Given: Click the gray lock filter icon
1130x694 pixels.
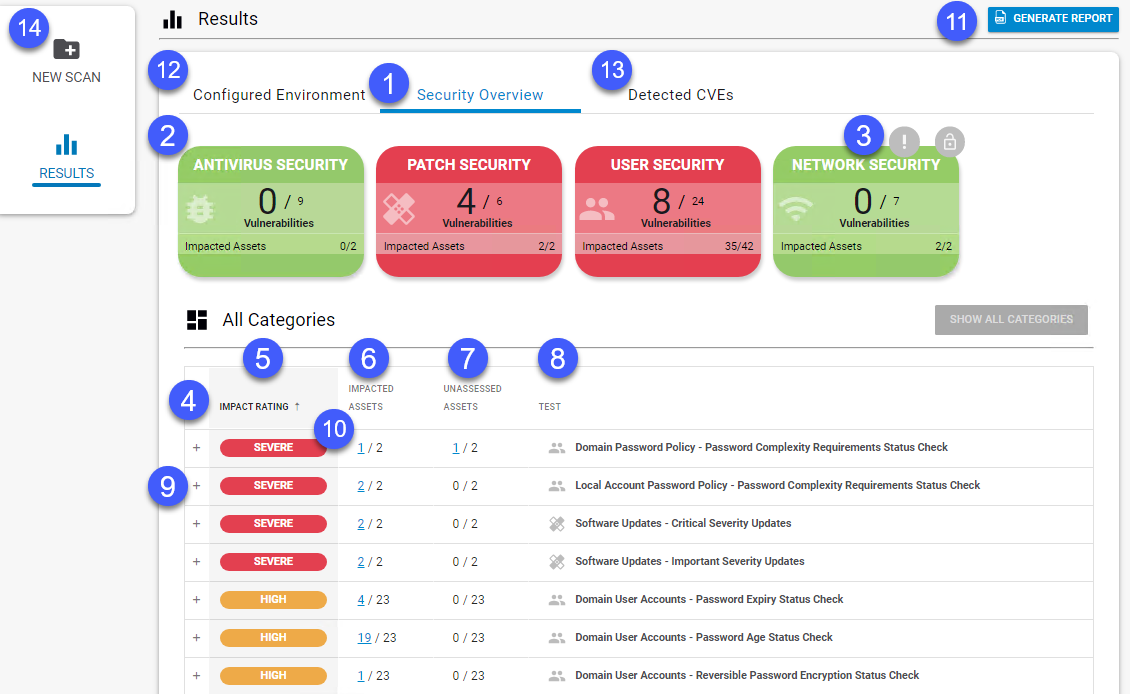Looking at the screenshot, I should (x=949, y=142).
